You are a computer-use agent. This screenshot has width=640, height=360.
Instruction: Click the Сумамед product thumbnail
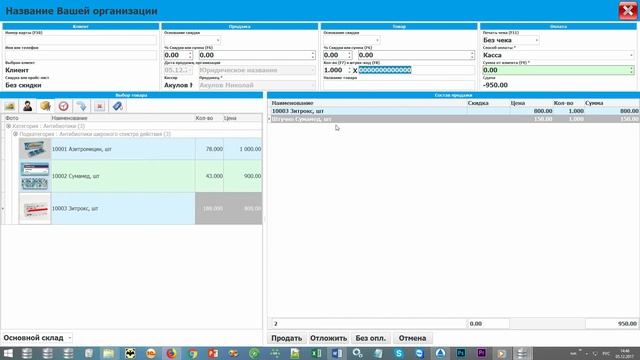[x=35, y=176]
